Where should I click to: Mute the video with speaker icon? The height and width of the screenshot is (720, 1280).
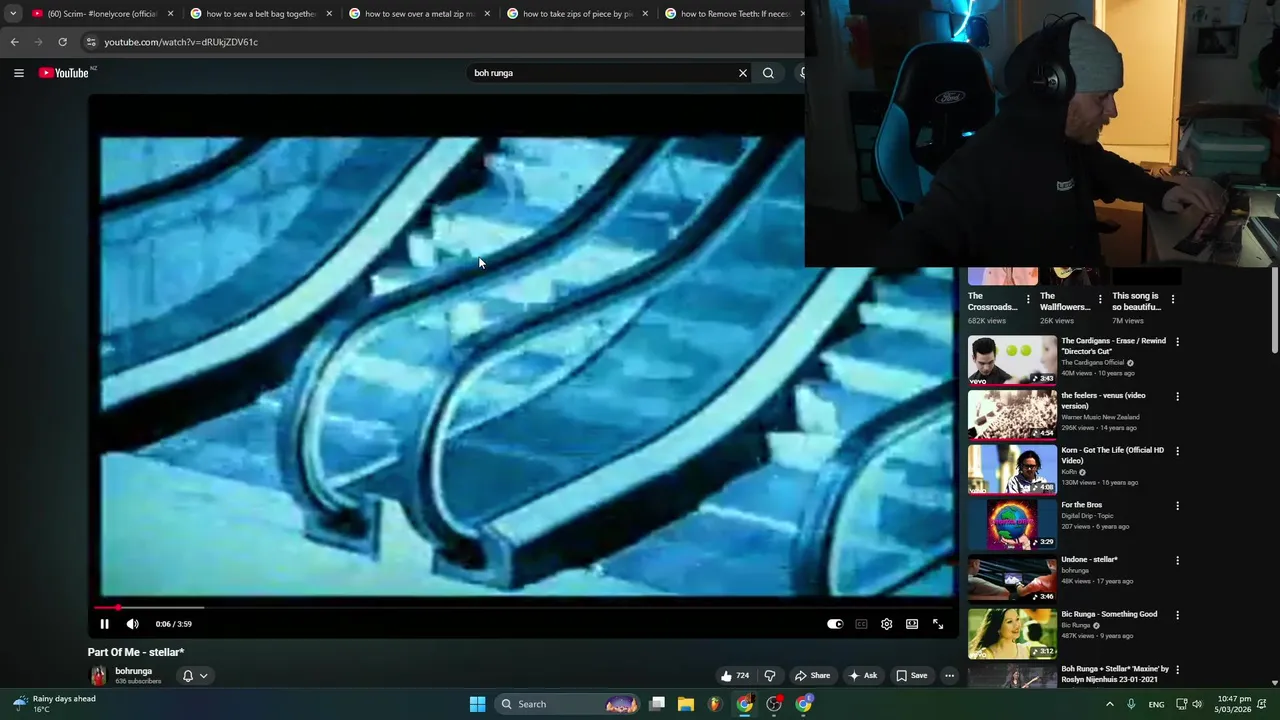pos(133,624)
